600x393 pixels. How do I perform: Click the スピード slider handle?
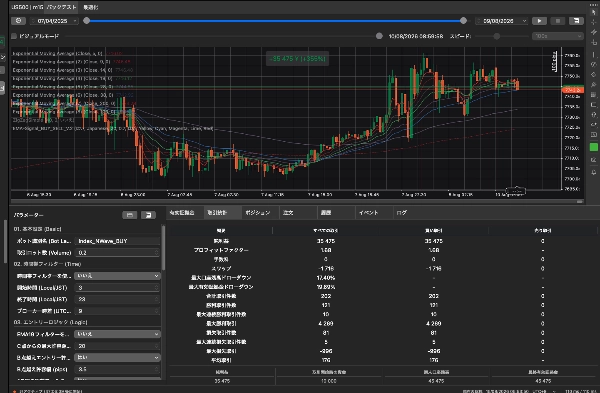(x=497, y=36)
